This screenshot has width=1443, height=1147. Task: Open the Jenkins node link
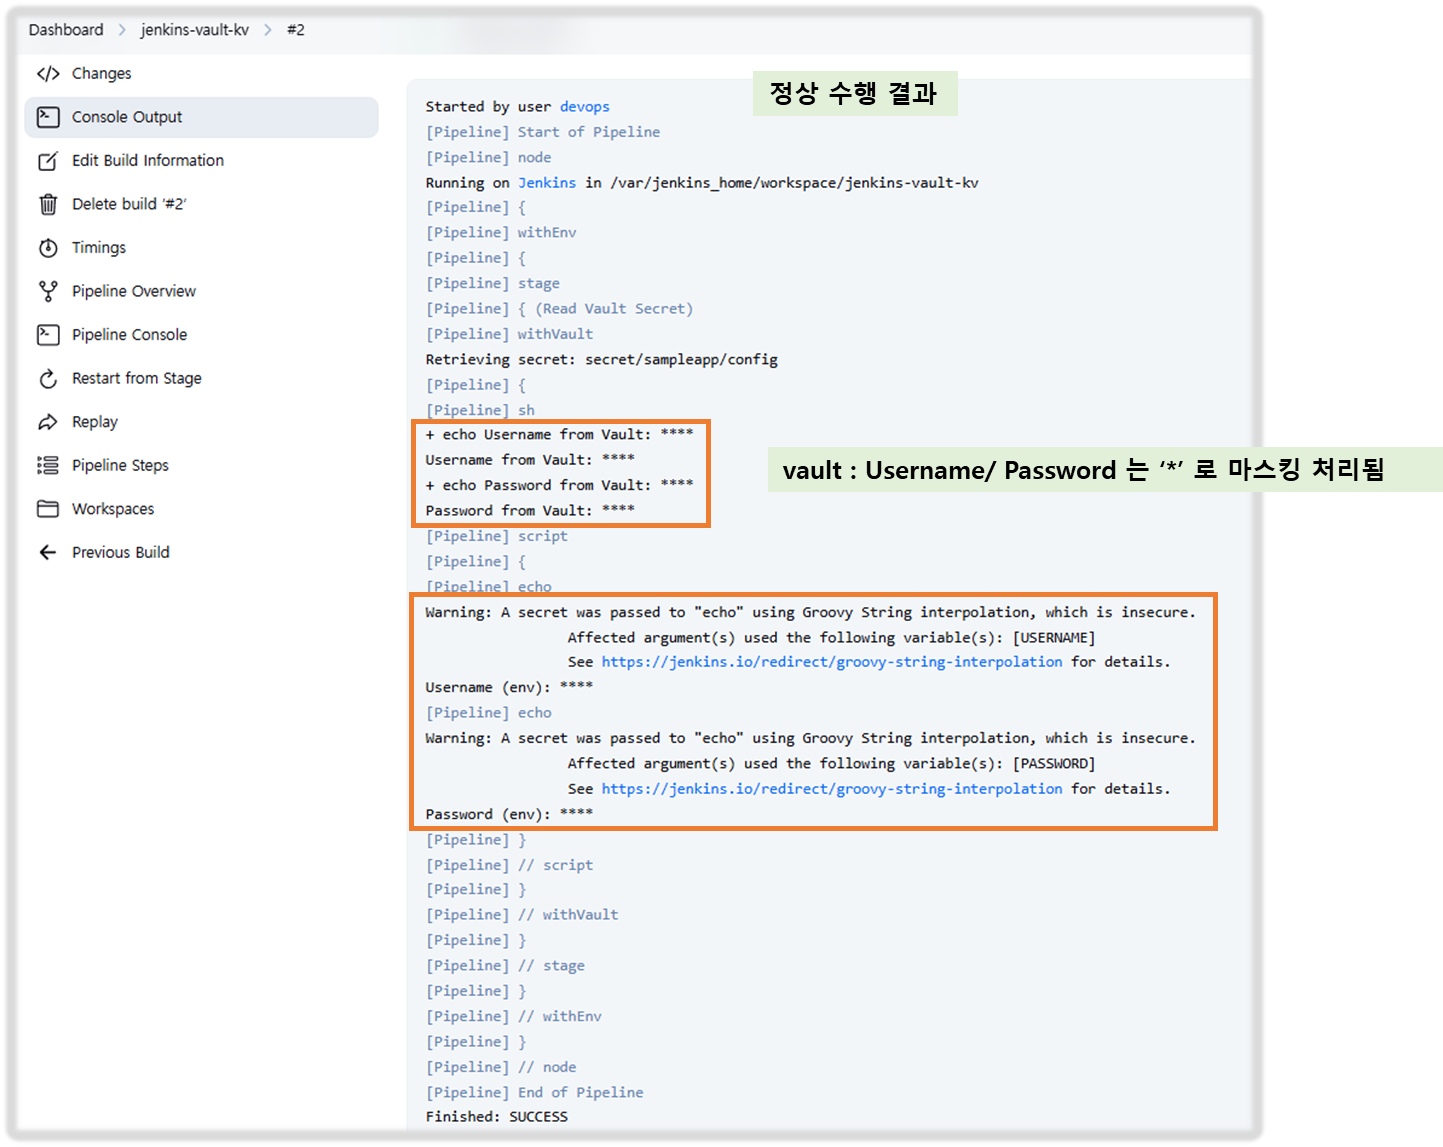(547, 183)
